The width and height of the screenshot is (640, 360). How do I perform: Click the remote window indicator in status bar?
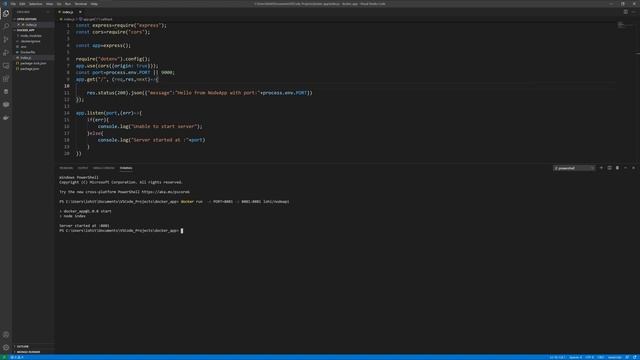4,357
